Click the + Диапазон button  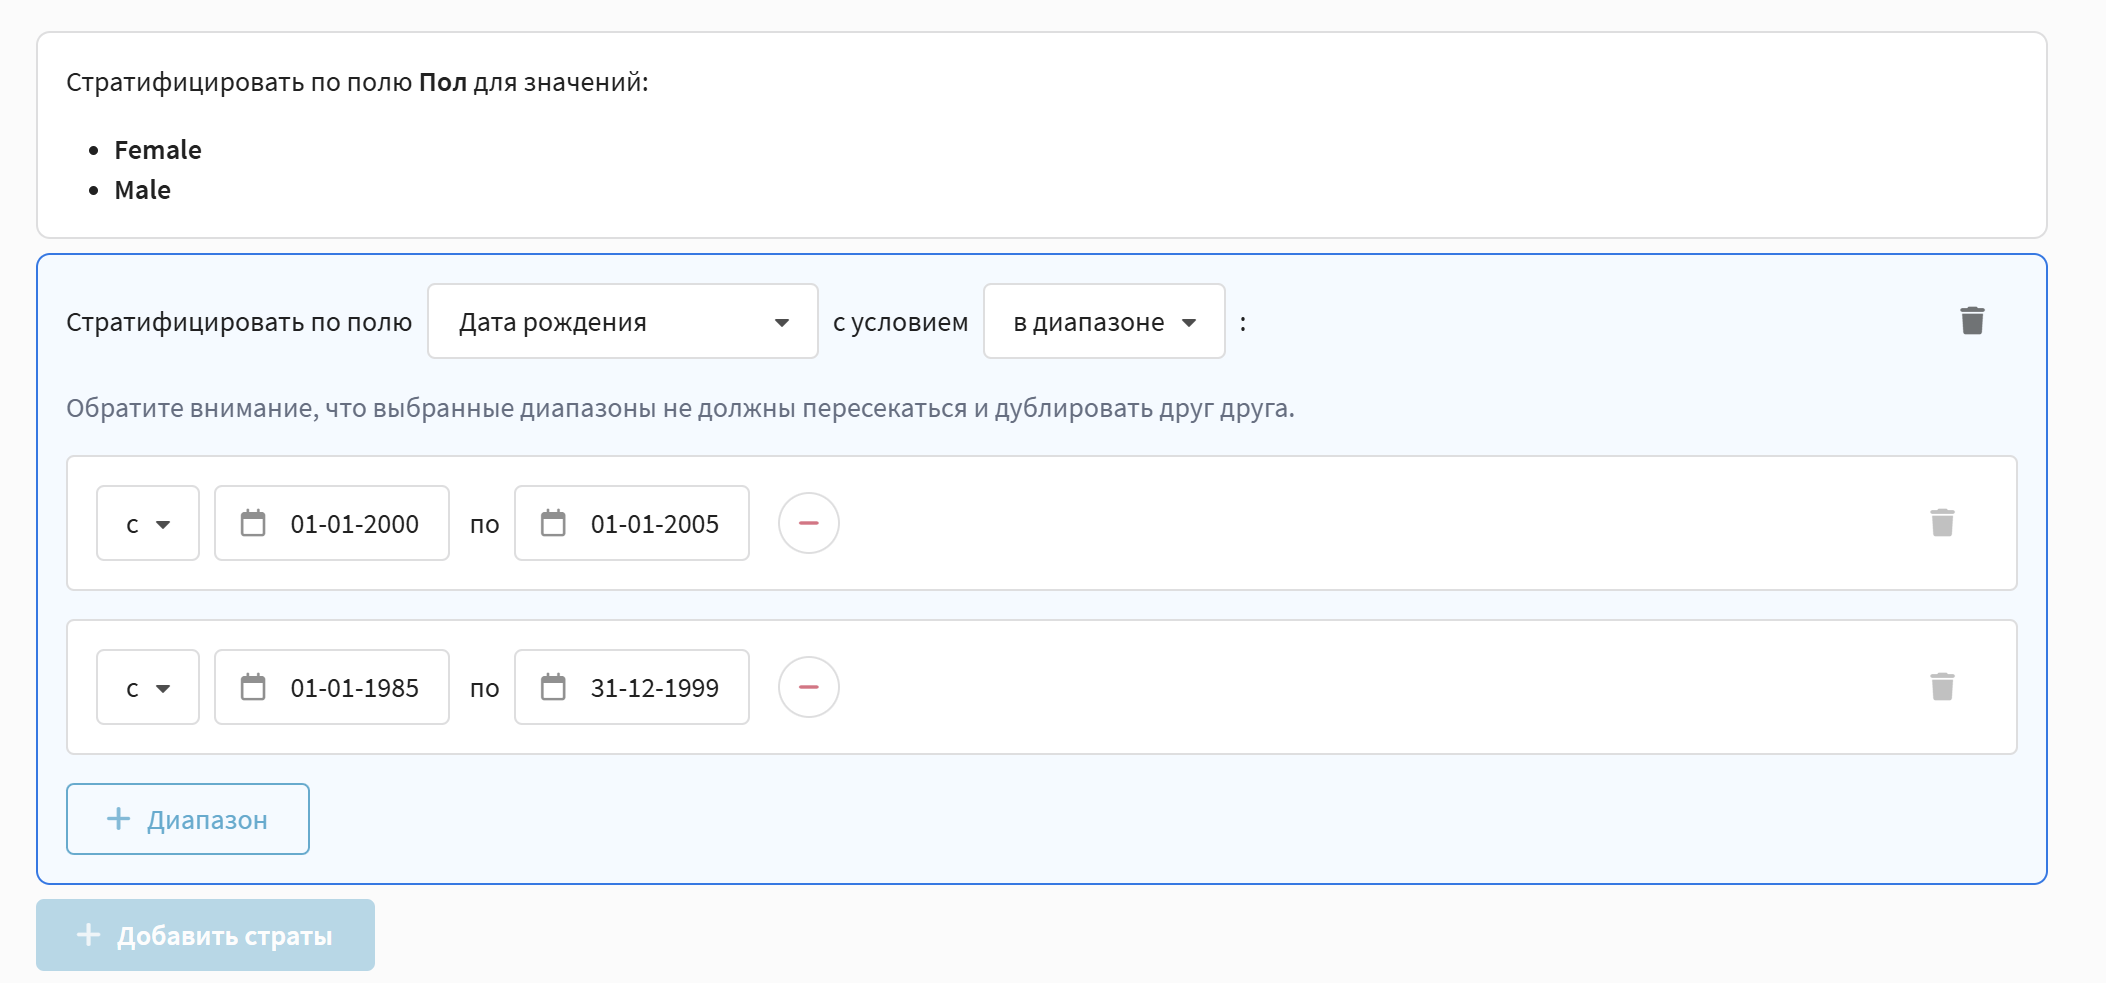tap(188, 819)
